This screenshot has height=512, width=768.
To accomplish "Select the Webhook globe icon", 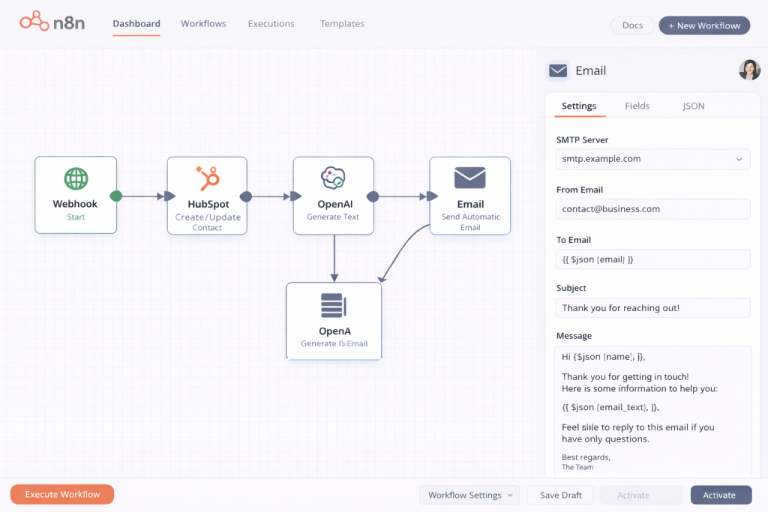I will pos(76,179).
